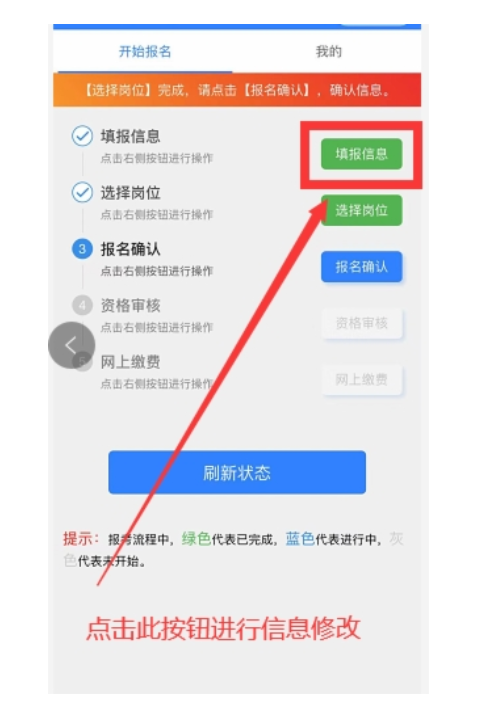
Task: Click the gray step 4 circle icon
Action: tap(82, 305)
